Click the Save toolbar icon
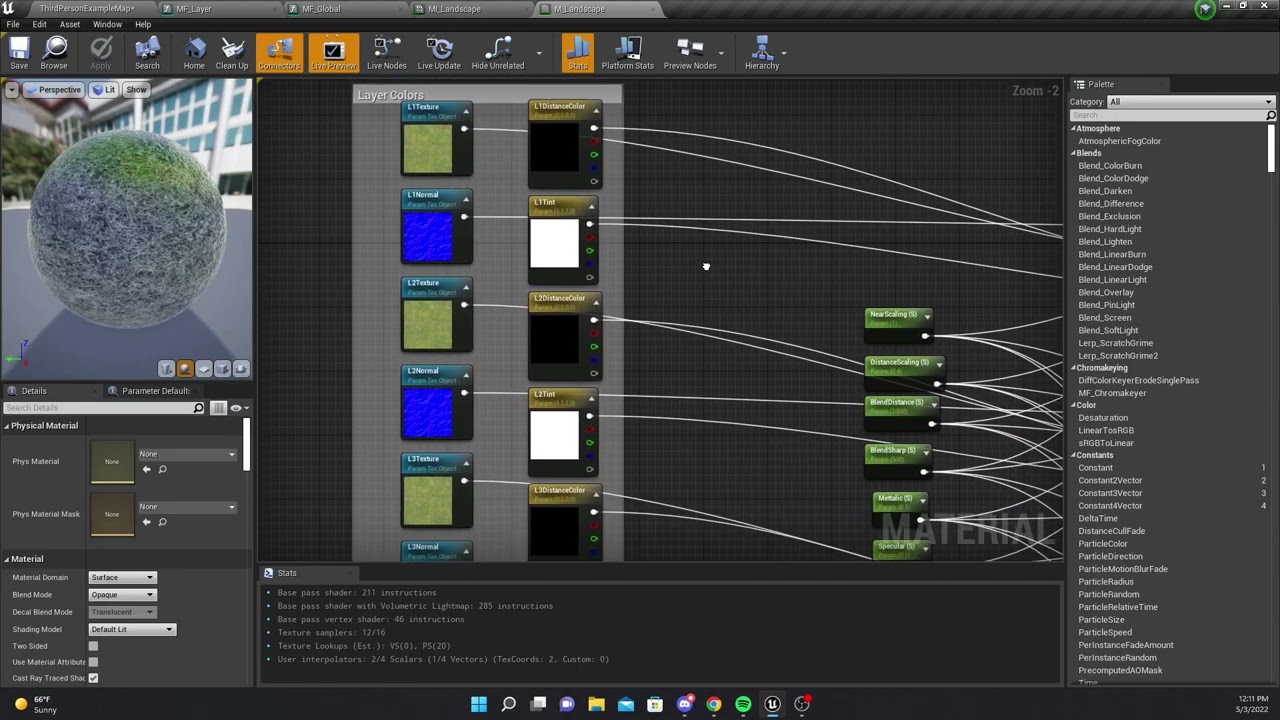 click(19, 53)
